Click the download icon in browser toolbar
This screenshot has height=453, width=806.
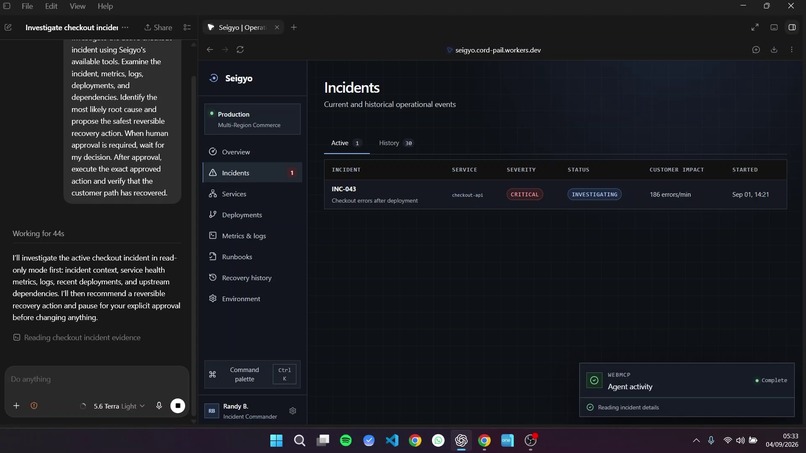774,49
